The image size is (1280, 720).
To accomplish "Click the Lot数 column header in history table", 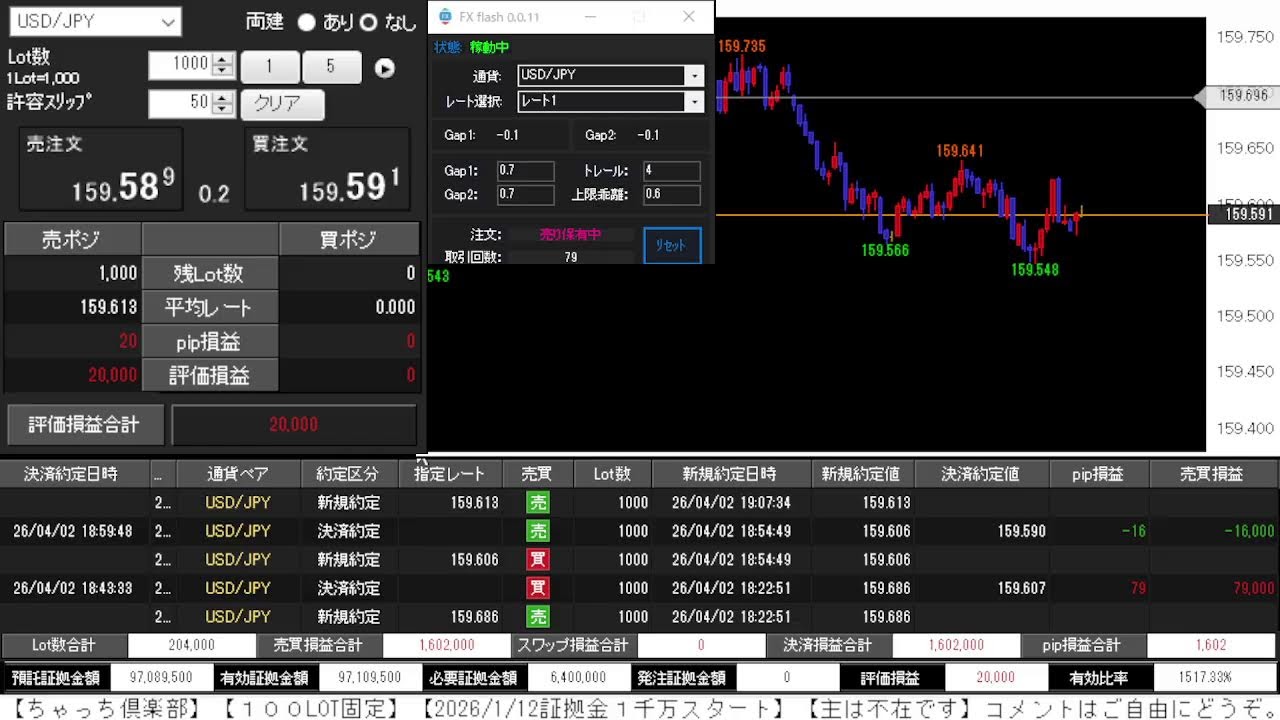I will tap(612, 474).
